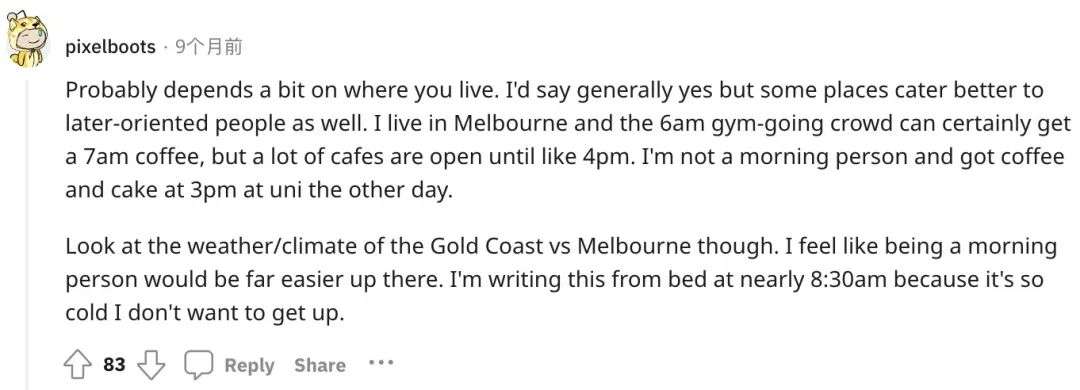Click the 9个月前 timestamp
Viewport: 1080px width, 390px height.
[209, 47]
